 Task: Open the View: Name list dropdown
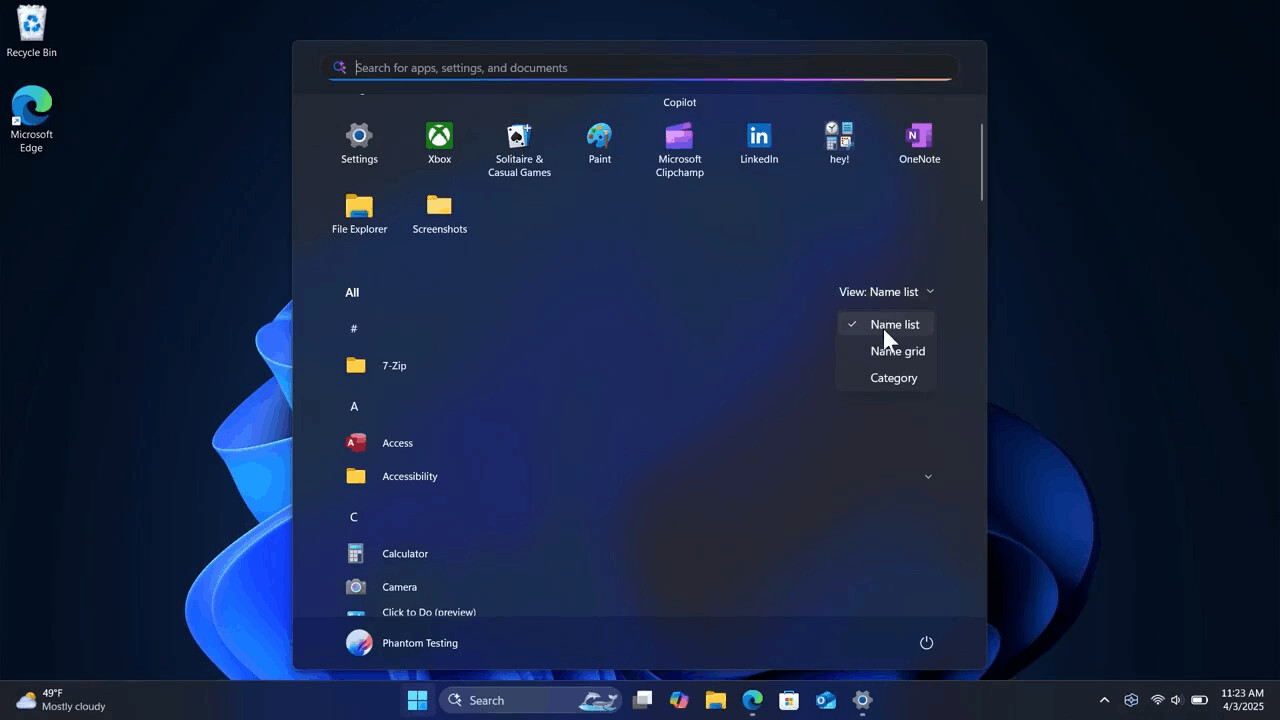tap(886, 292)
